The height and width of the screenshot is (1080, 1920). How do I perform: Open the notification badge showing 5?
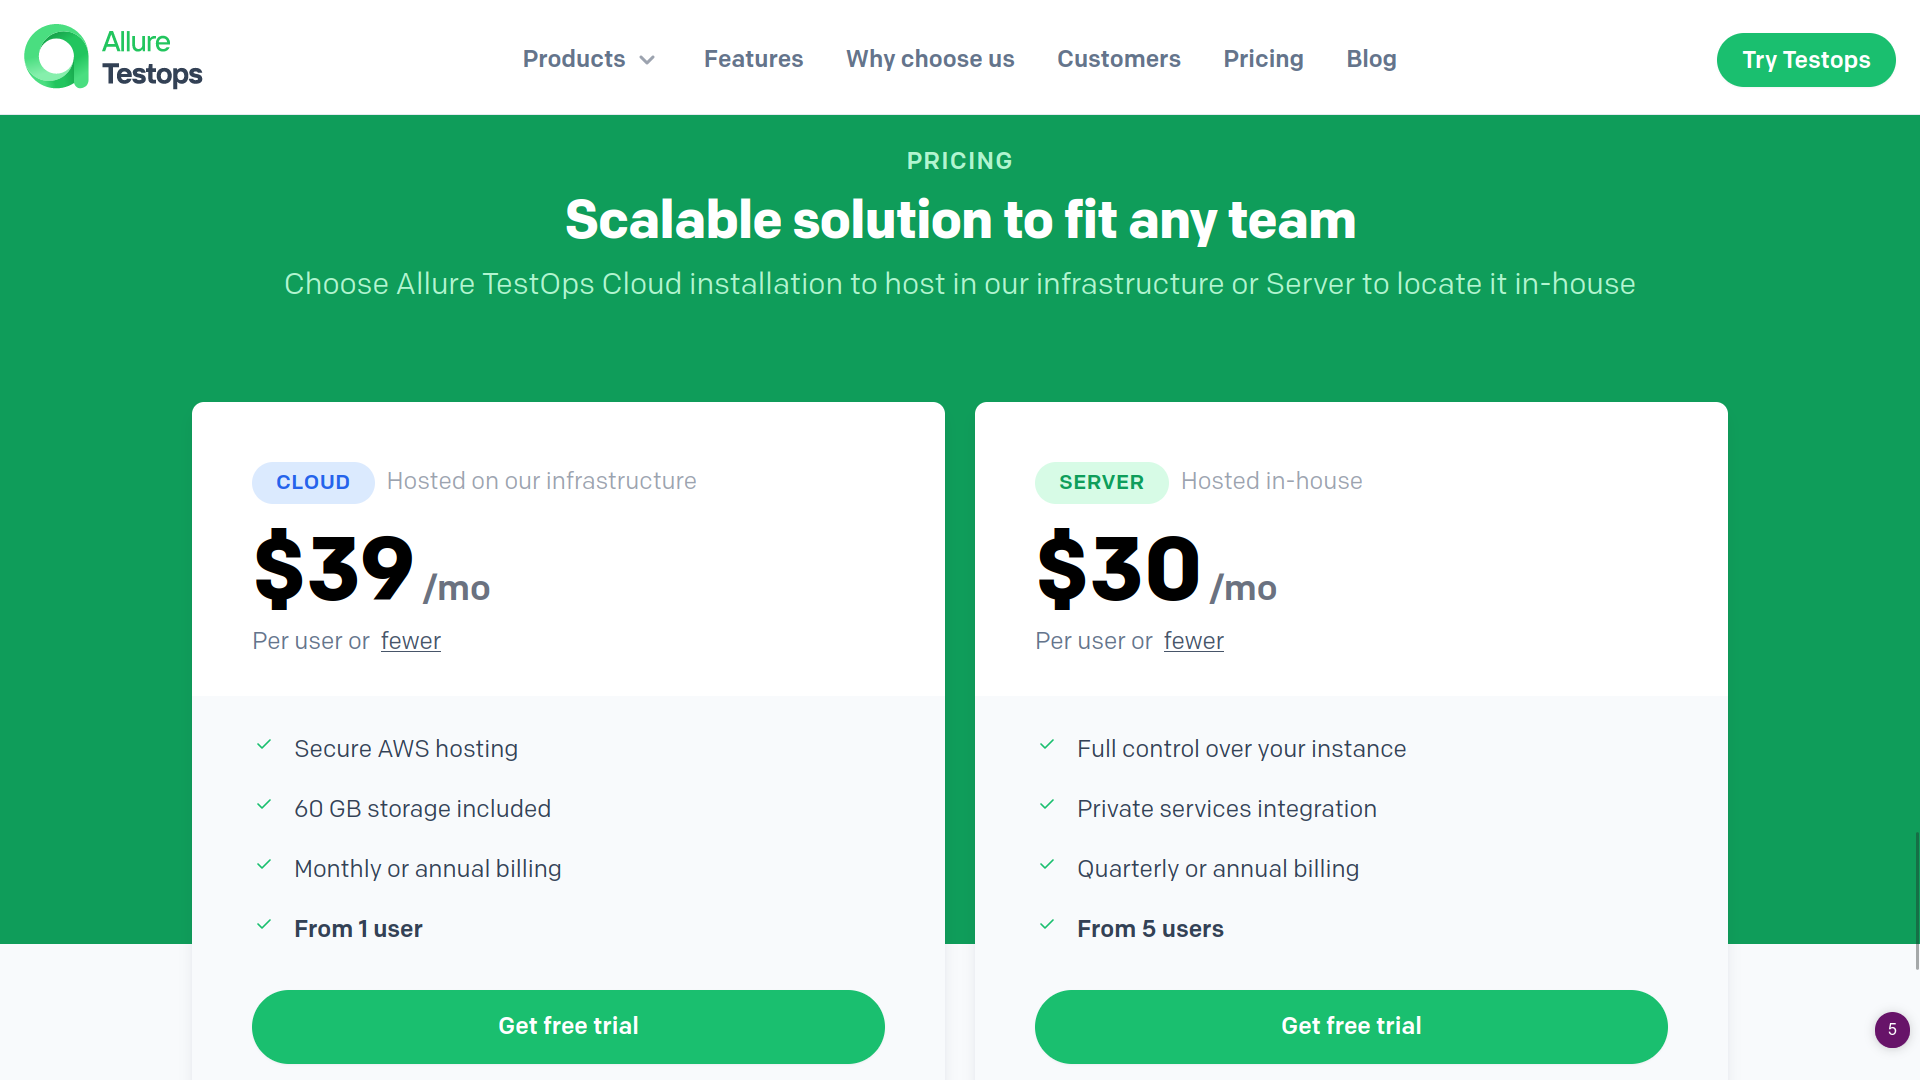(1891, 1029)
